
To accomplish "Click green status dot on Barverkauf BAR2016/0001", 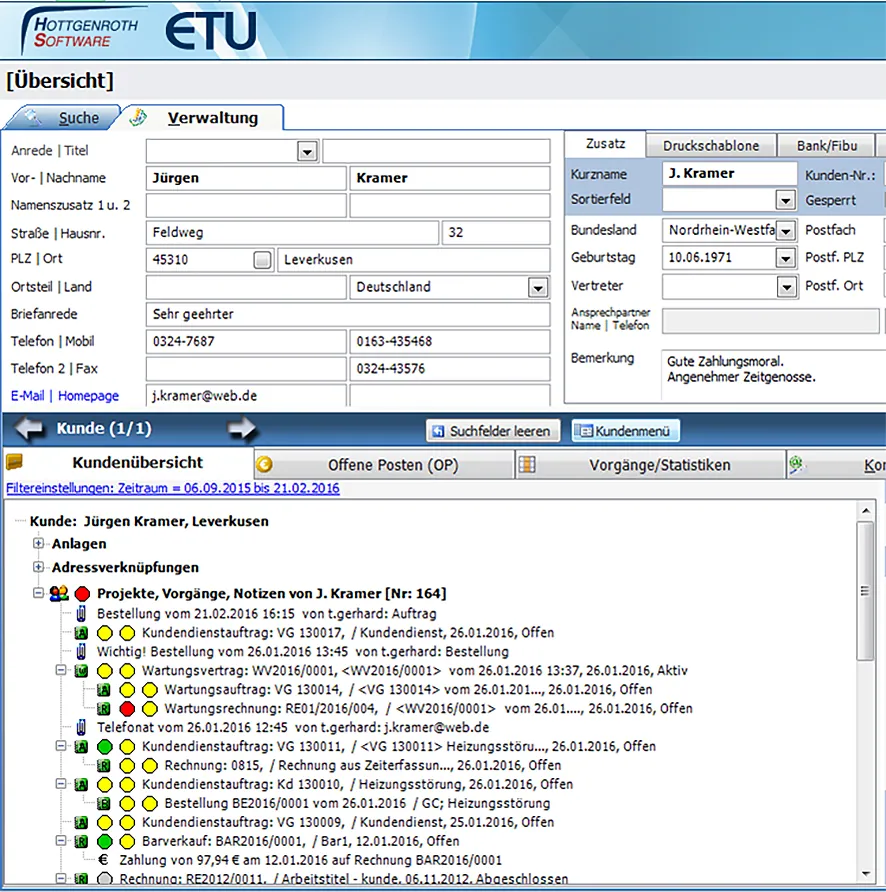I will (105, 841).
